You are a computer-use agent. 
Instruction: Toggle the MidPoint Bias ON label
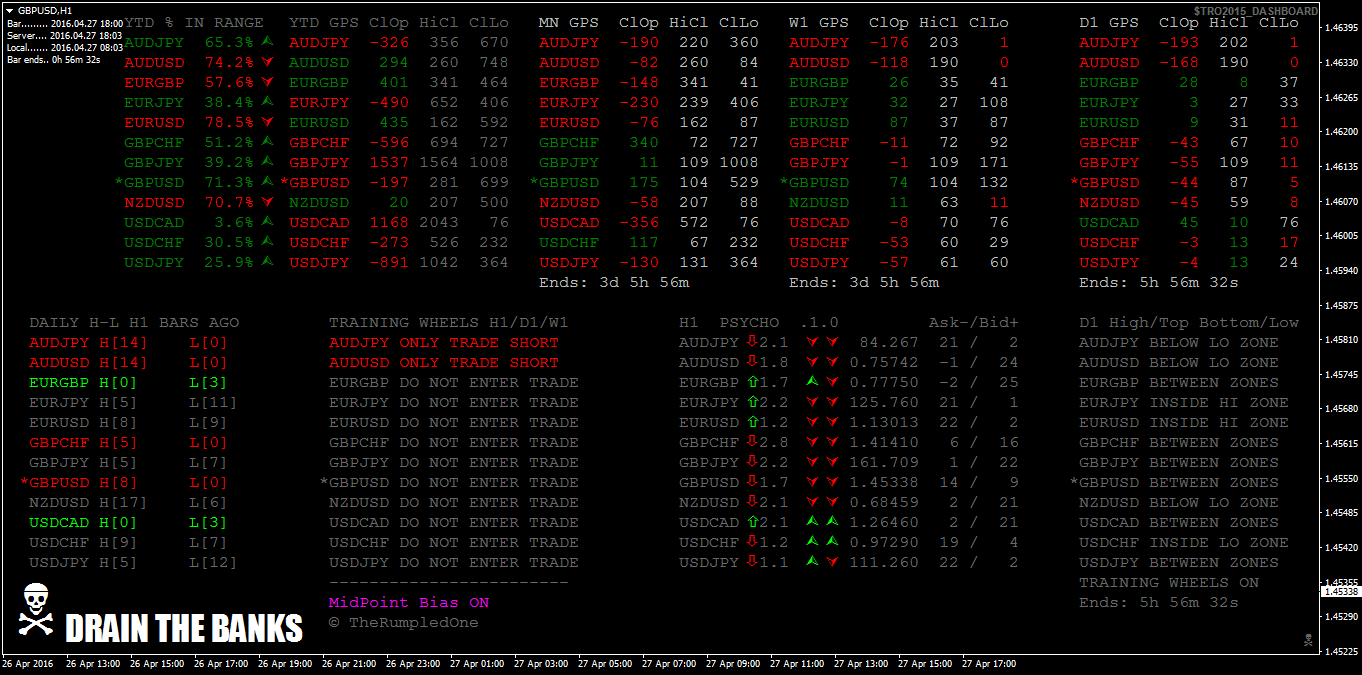tap(409, 603)
